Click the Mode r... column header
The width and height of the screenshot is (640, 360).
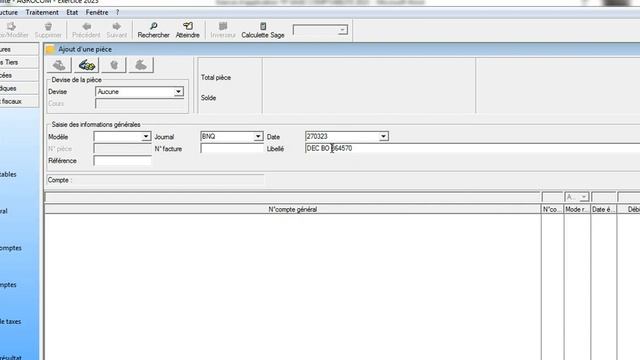(x=577, y=209)
